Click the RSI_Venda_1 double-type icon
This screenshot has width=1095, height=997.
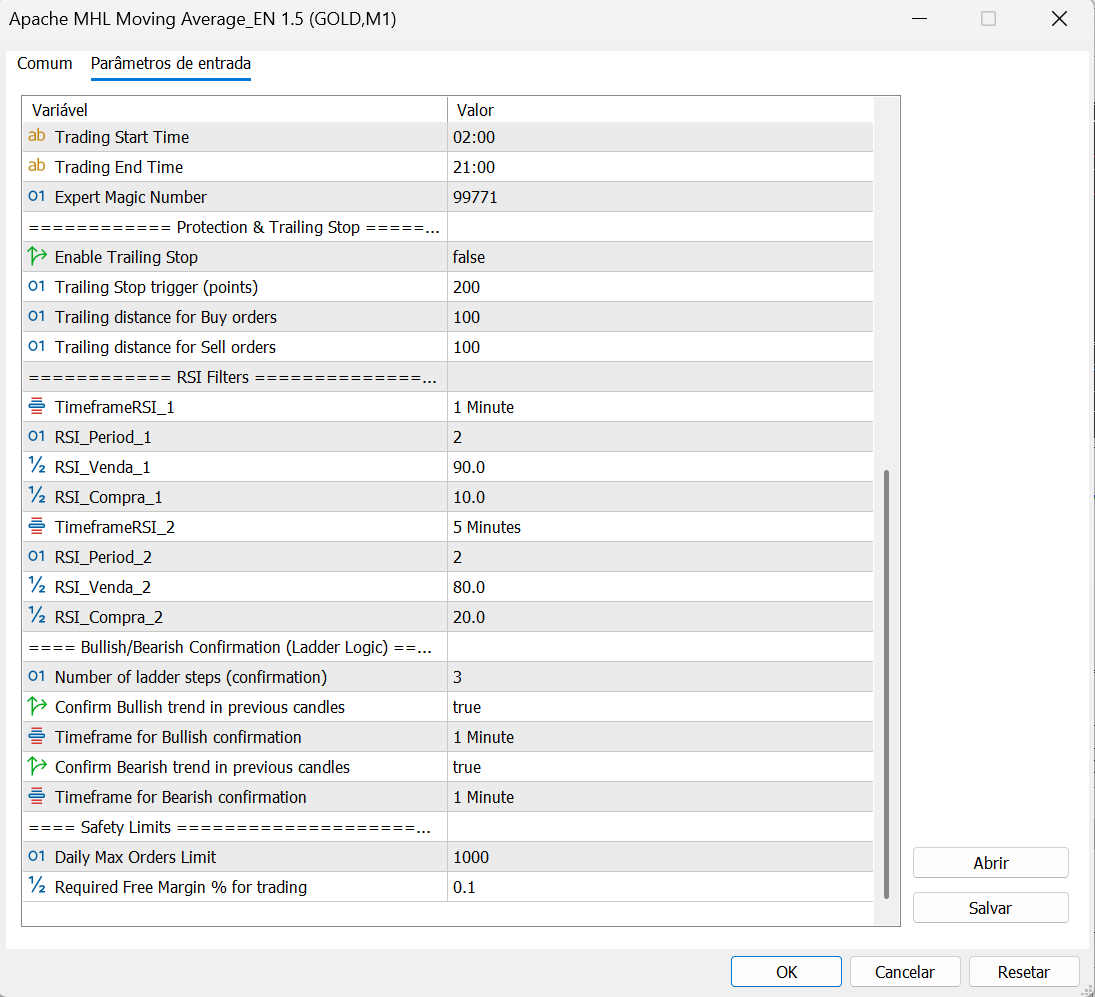click(x=37, y=467)
